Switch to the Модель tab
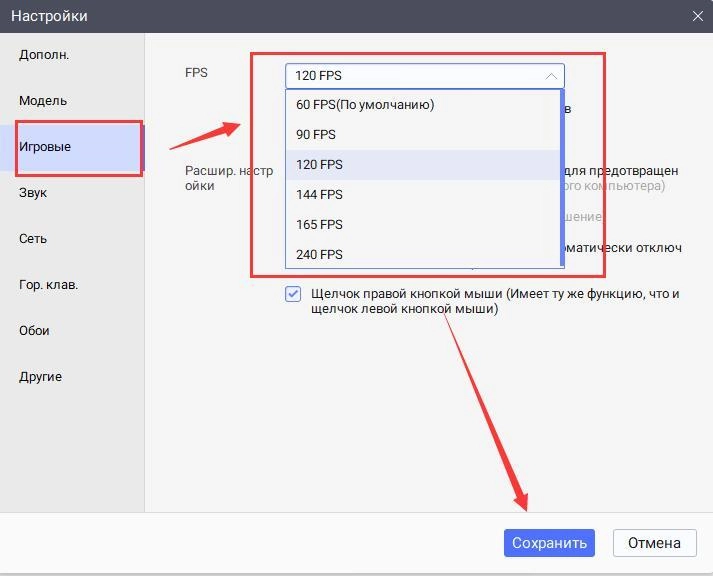This screenshot has height=576, width=713. click(x=43, y=101)
